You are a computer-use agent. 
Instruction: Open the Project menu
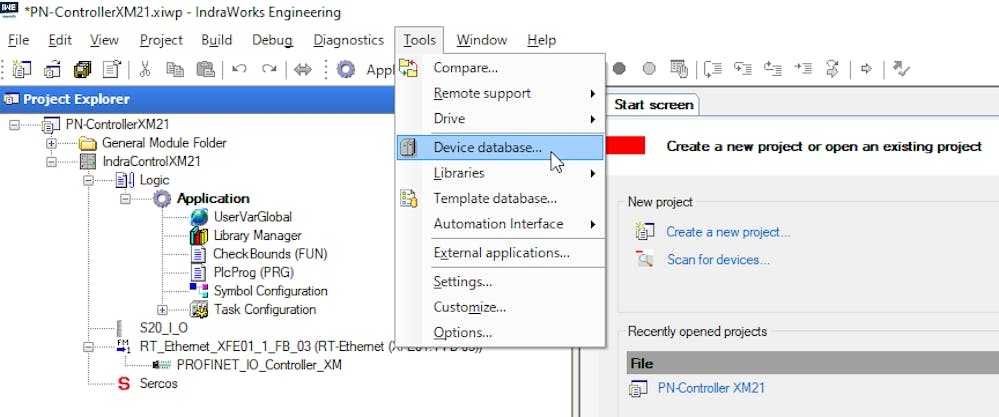161,40
